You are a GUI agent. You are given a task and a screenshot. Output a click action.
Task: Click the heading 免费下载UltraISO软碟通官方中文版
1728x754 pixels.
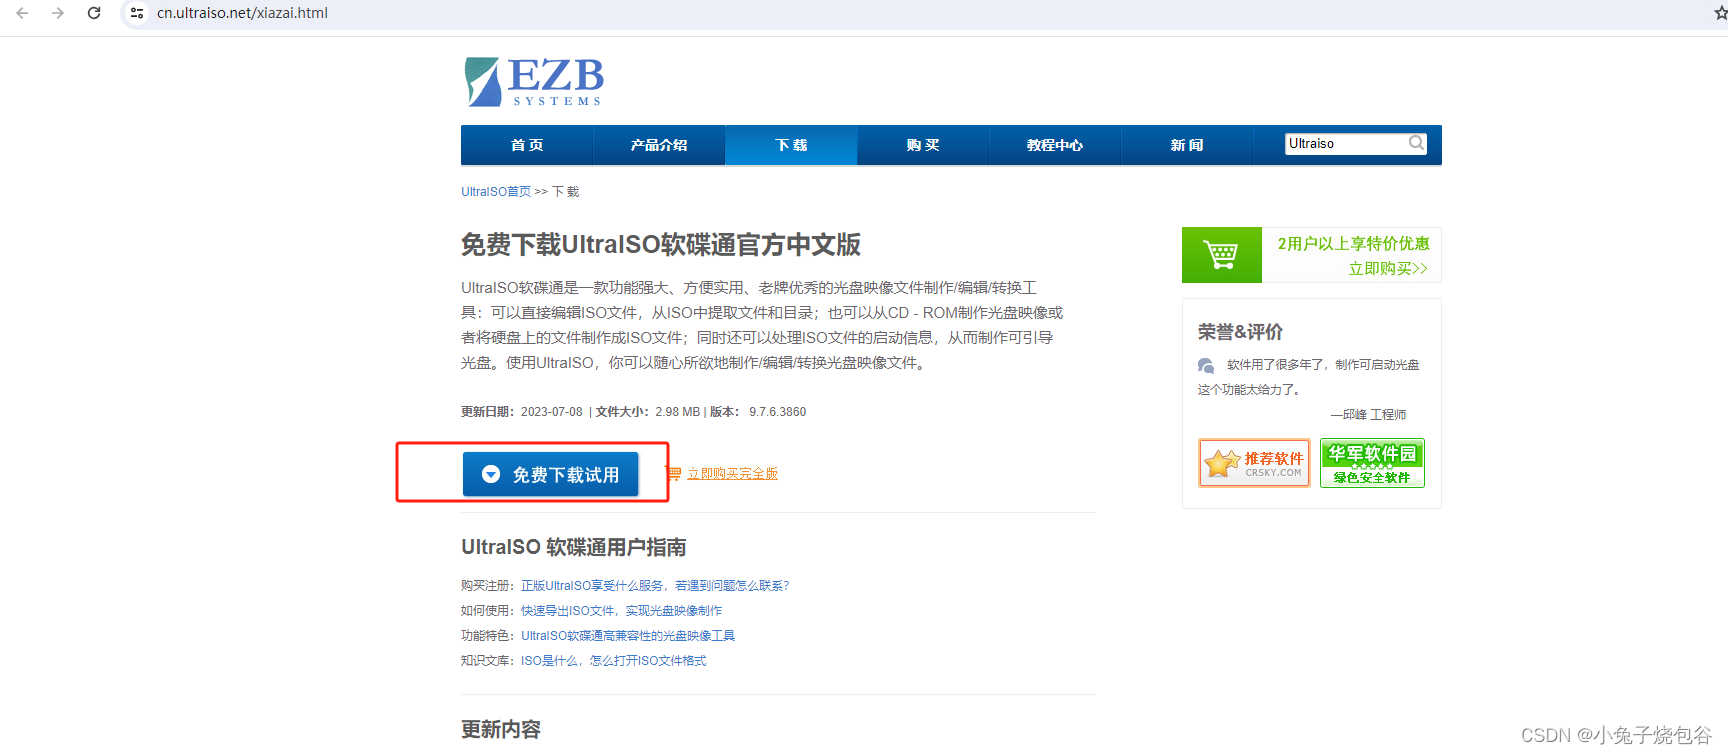(660, 245)
